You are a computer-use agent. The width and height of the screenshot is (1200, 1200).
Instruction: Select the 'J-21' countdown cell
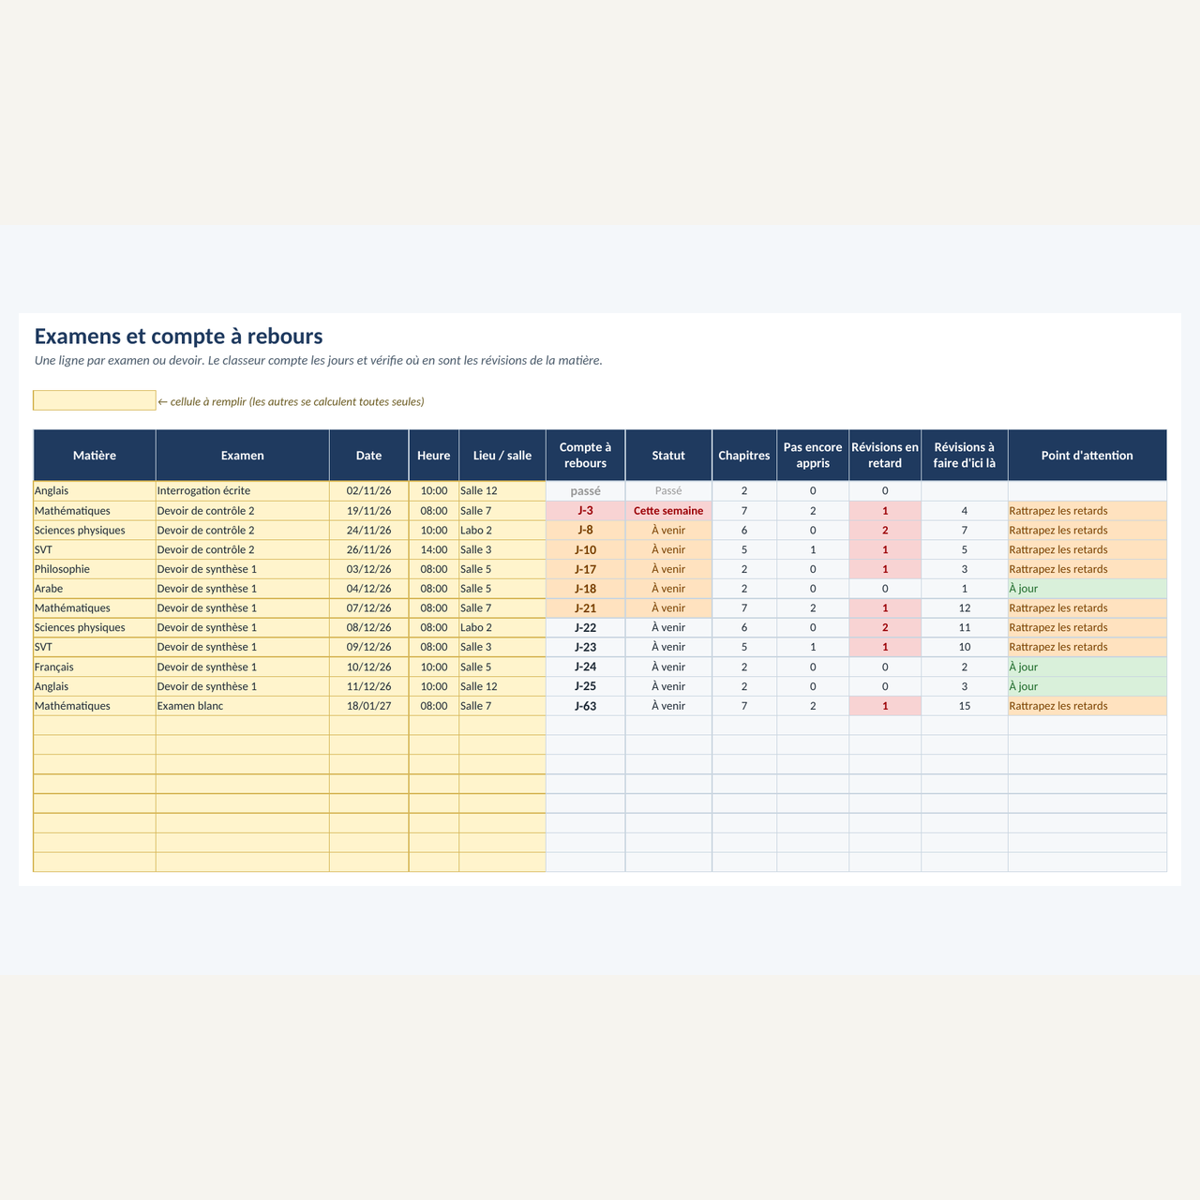(x=585, y=608)
